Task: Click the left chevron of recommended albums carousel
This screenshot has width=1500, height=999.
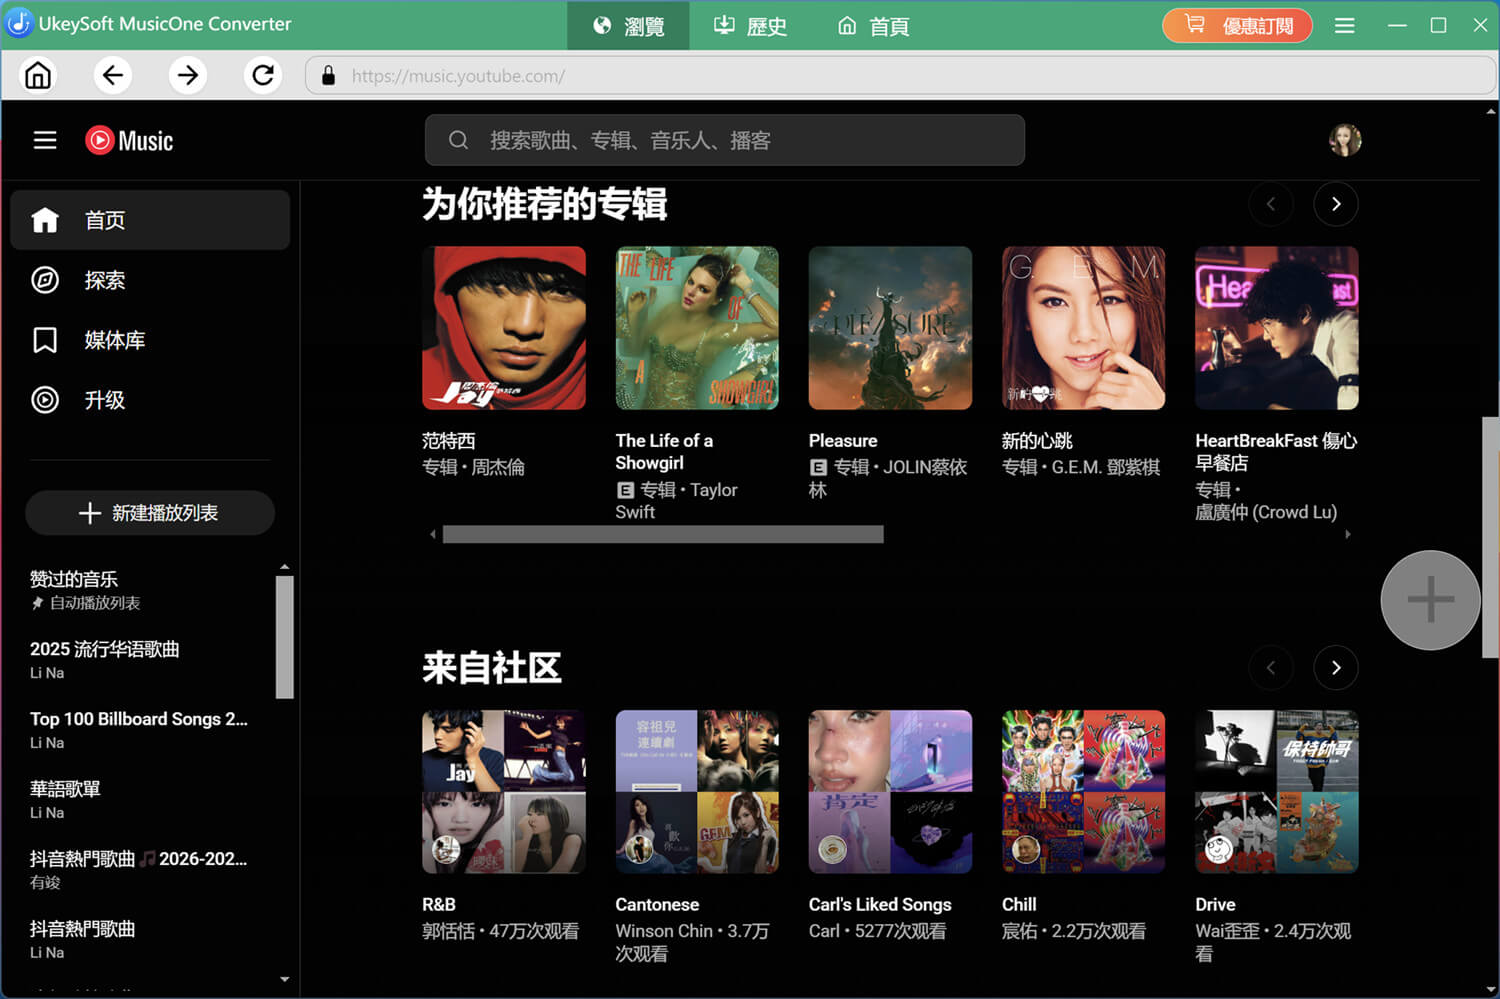Action: [x=1271, y=204]
